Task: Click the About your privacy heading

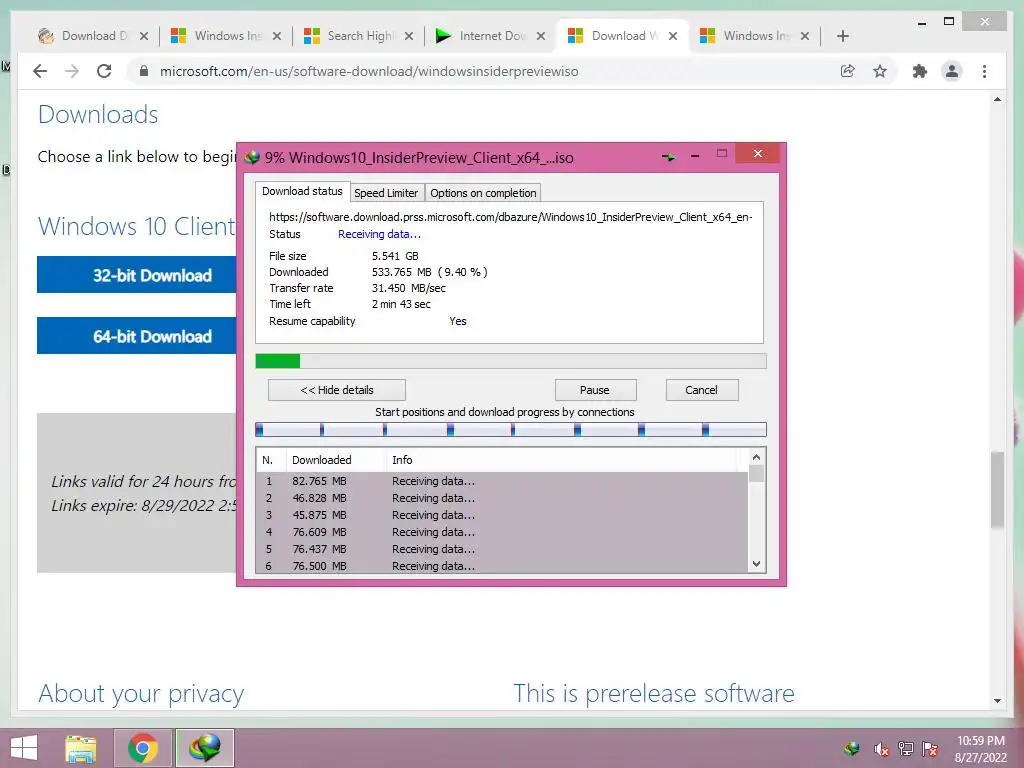Action: 141,693
